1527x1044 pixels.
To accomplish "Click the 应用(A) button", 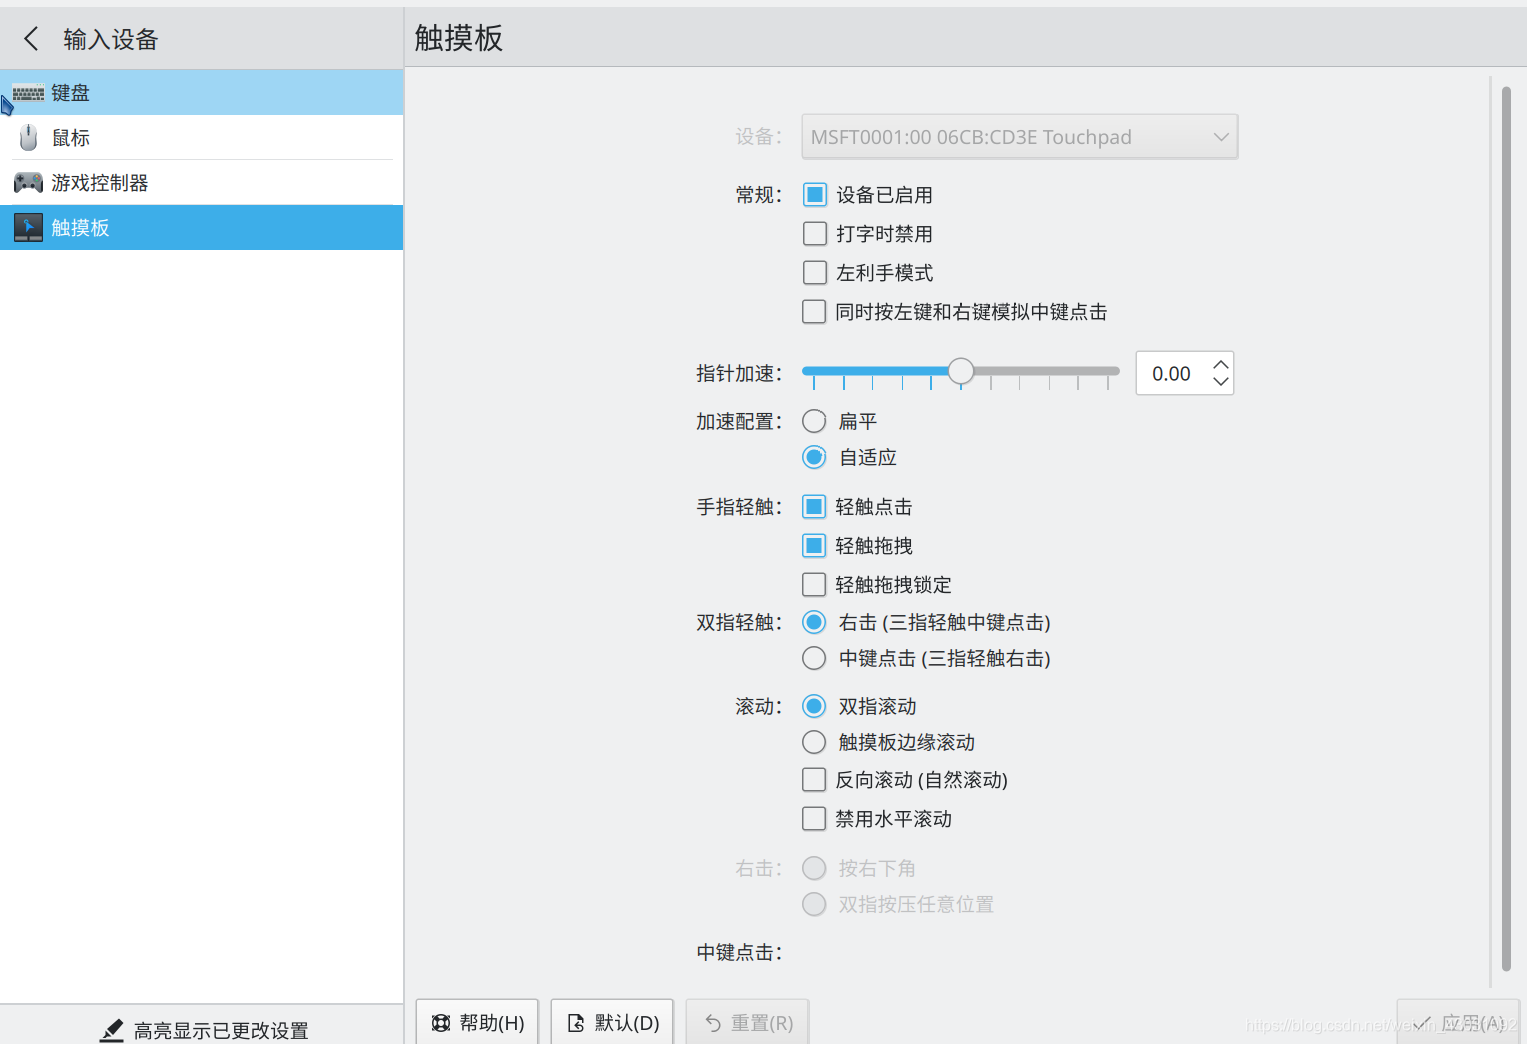I will 1458,1022.
